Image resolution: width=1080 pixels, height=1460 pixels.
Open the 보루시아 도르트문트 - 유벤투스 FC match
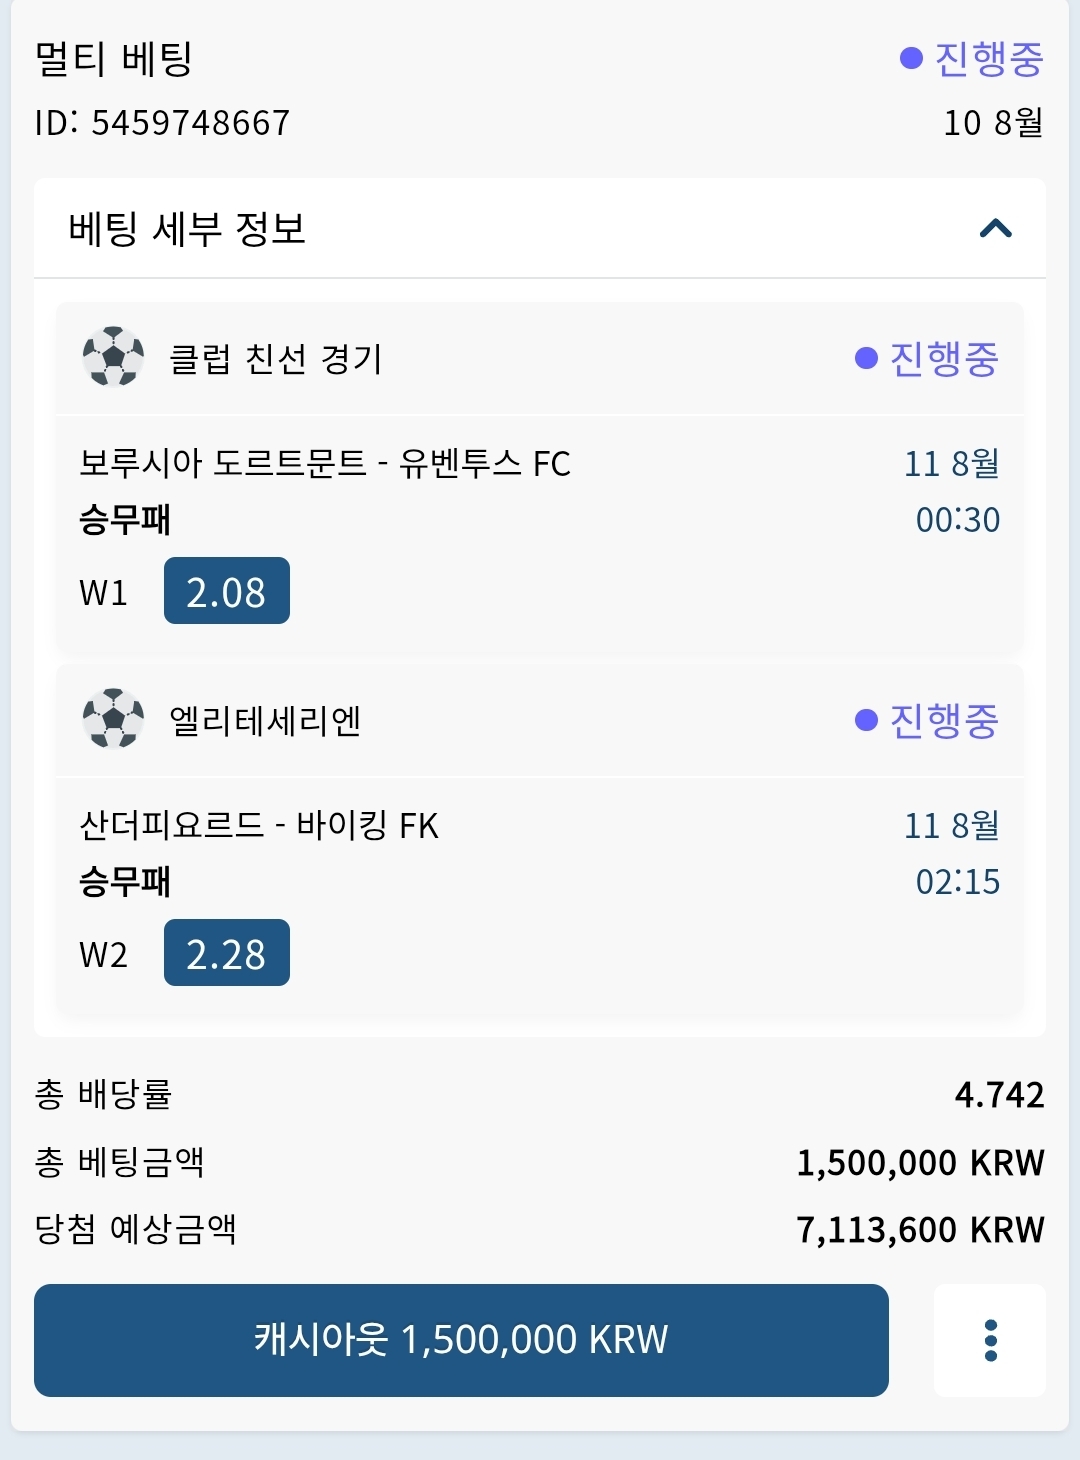click(325, 463)
